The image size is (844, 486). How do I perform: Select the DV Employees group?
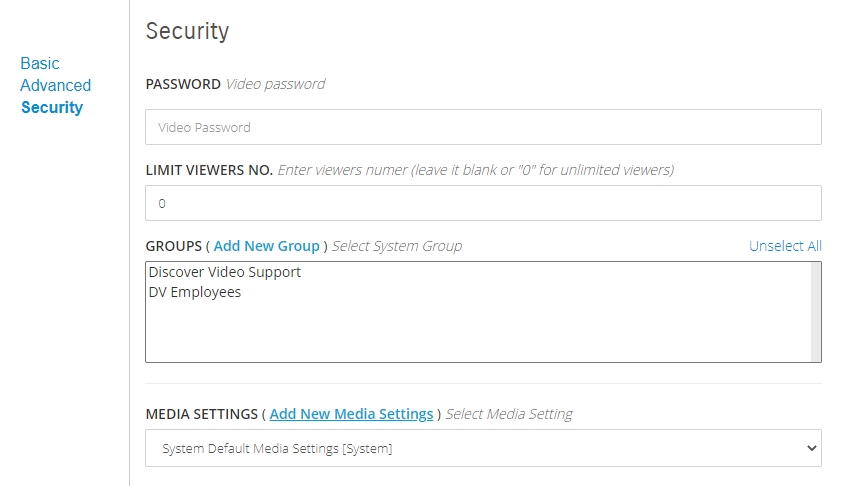click(195, 293)
